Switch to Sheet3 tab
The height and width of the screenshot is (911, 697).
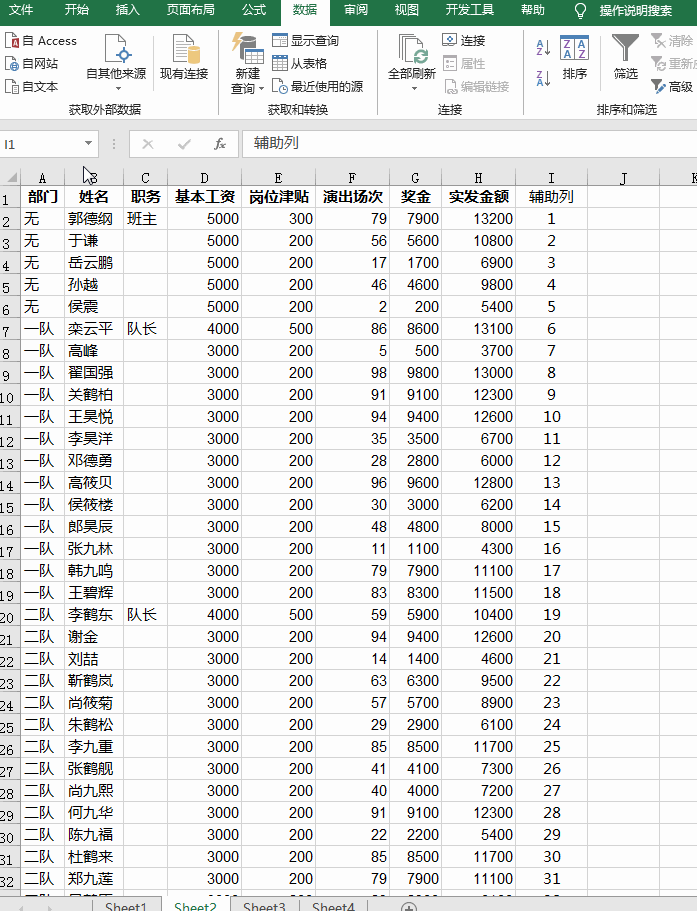tap(264, 905)
